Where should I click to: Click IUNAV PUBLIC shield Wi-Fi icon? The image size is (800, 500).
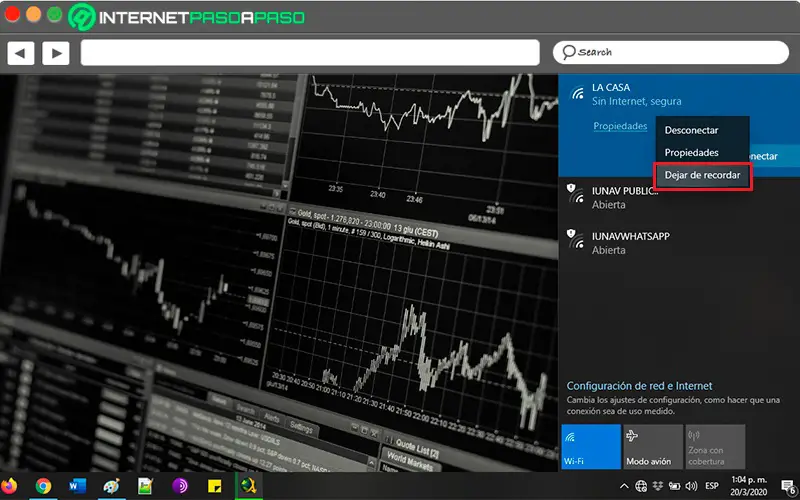click(x=576, y=193)
